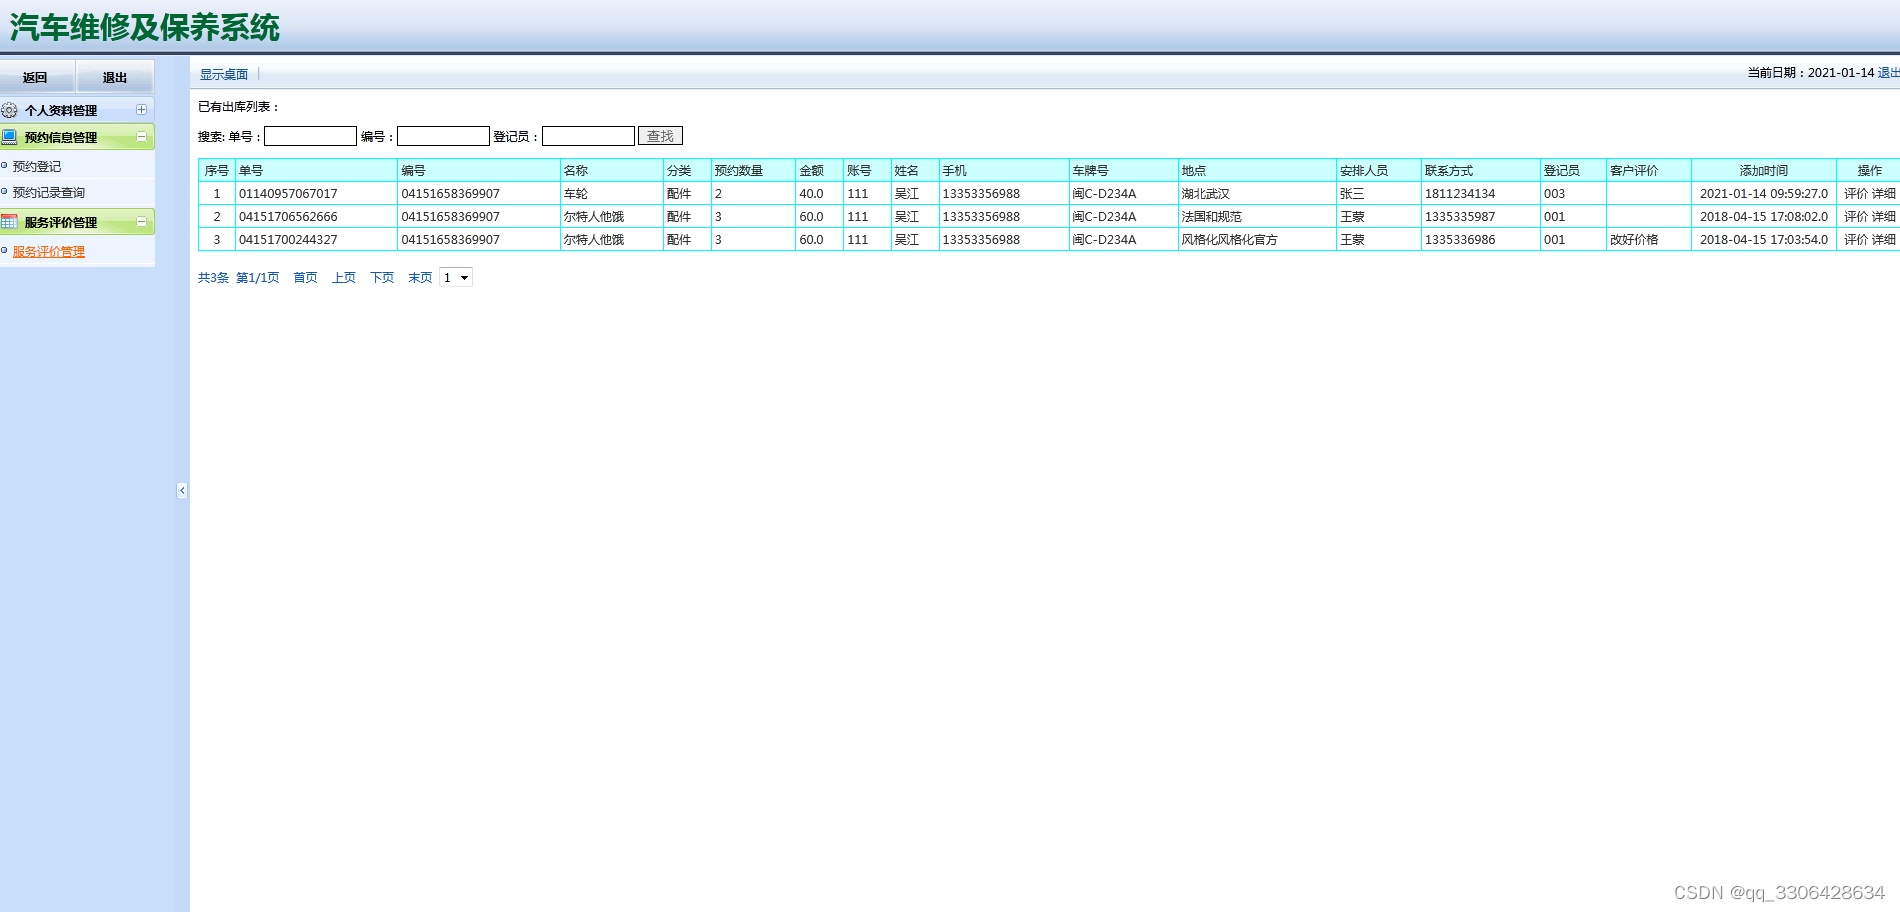The image size is (1900, 912).
Task: Go to 上页 in pagination
Action: point(344,278)
